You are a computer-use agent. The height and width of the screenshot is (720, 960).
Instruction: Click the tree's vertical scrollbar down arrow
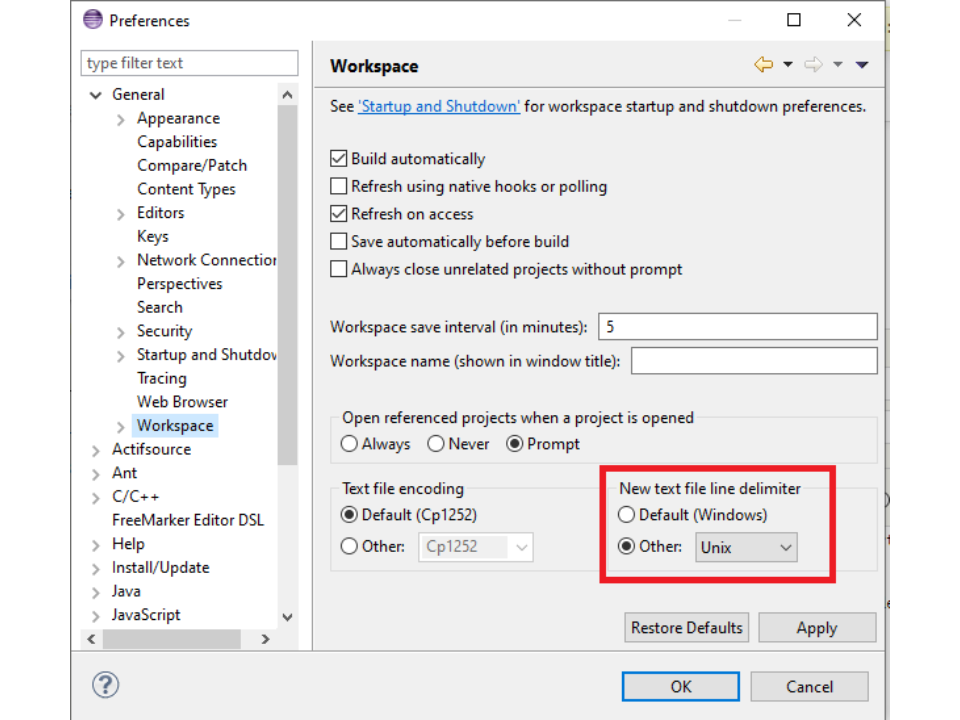[x=288, y=617]
